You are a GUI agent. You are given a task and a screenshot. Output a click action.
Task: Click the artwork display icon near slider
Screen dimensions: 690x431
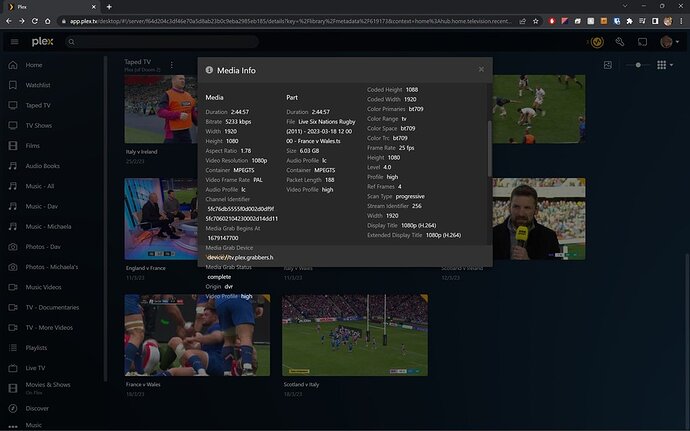pyautogui.click(x=608, y=65)
